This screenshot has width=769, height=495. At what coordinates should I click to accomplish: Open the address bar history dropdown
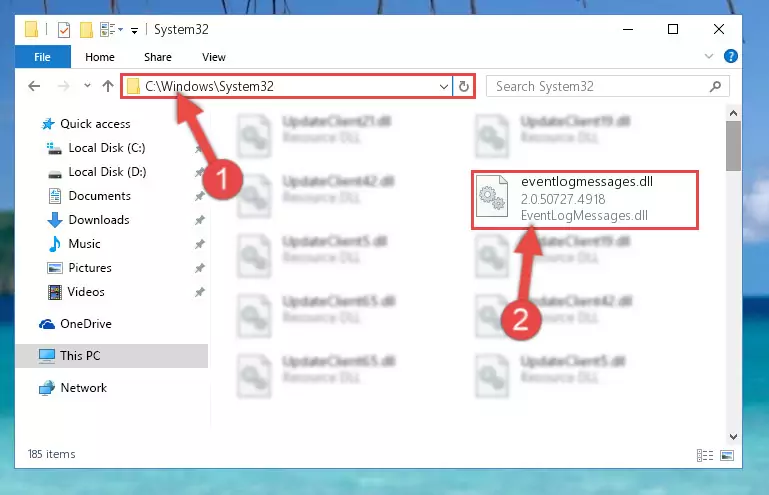click(x=444, y=87)
